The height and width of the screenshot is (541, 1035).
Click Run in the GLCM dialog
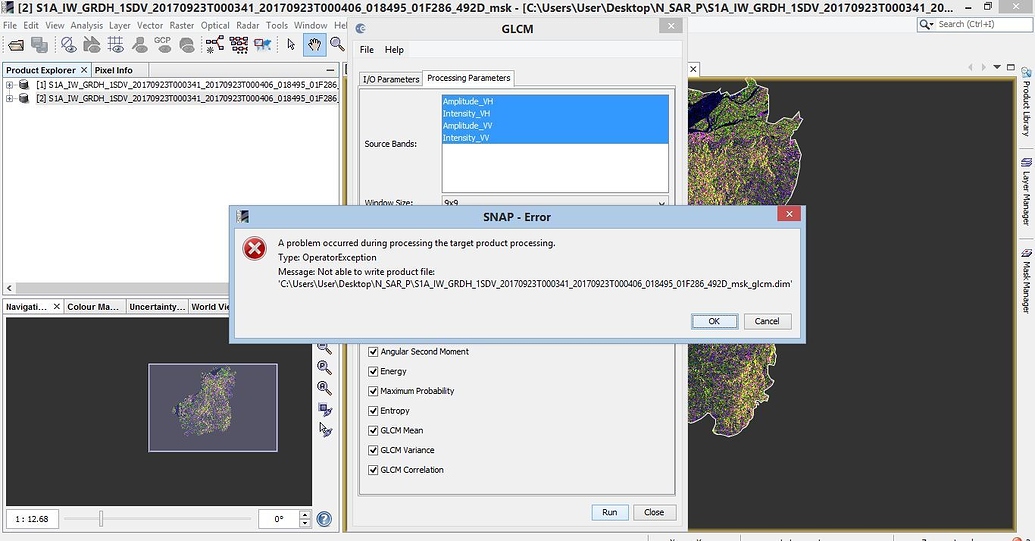(x=609, y=512)
